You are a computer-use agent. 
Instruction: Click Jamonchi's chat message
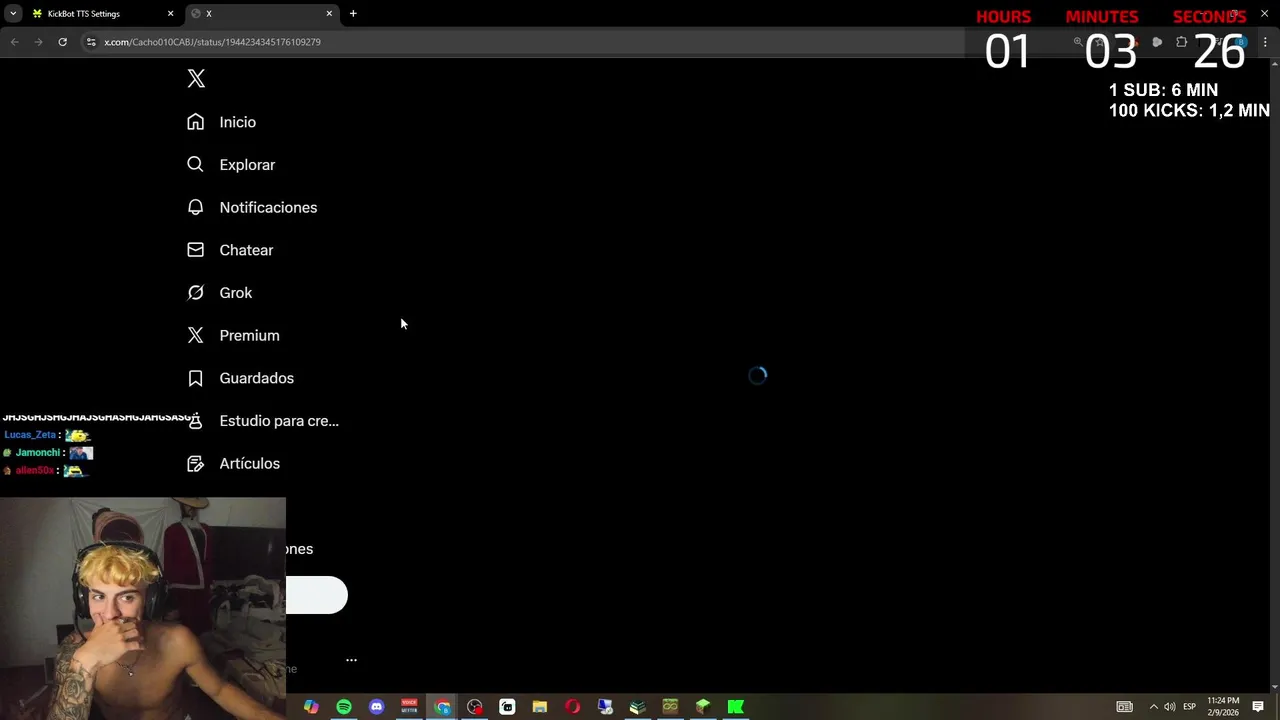(x=48, y=453)
